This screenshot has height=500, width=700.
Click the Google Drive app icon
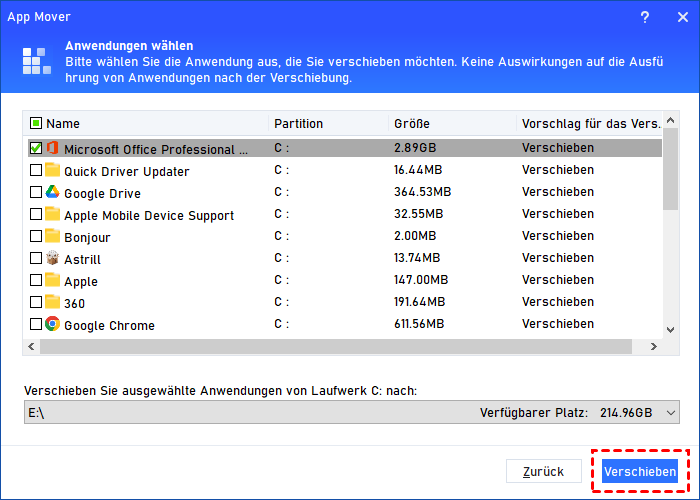click(x=53, y=193)
